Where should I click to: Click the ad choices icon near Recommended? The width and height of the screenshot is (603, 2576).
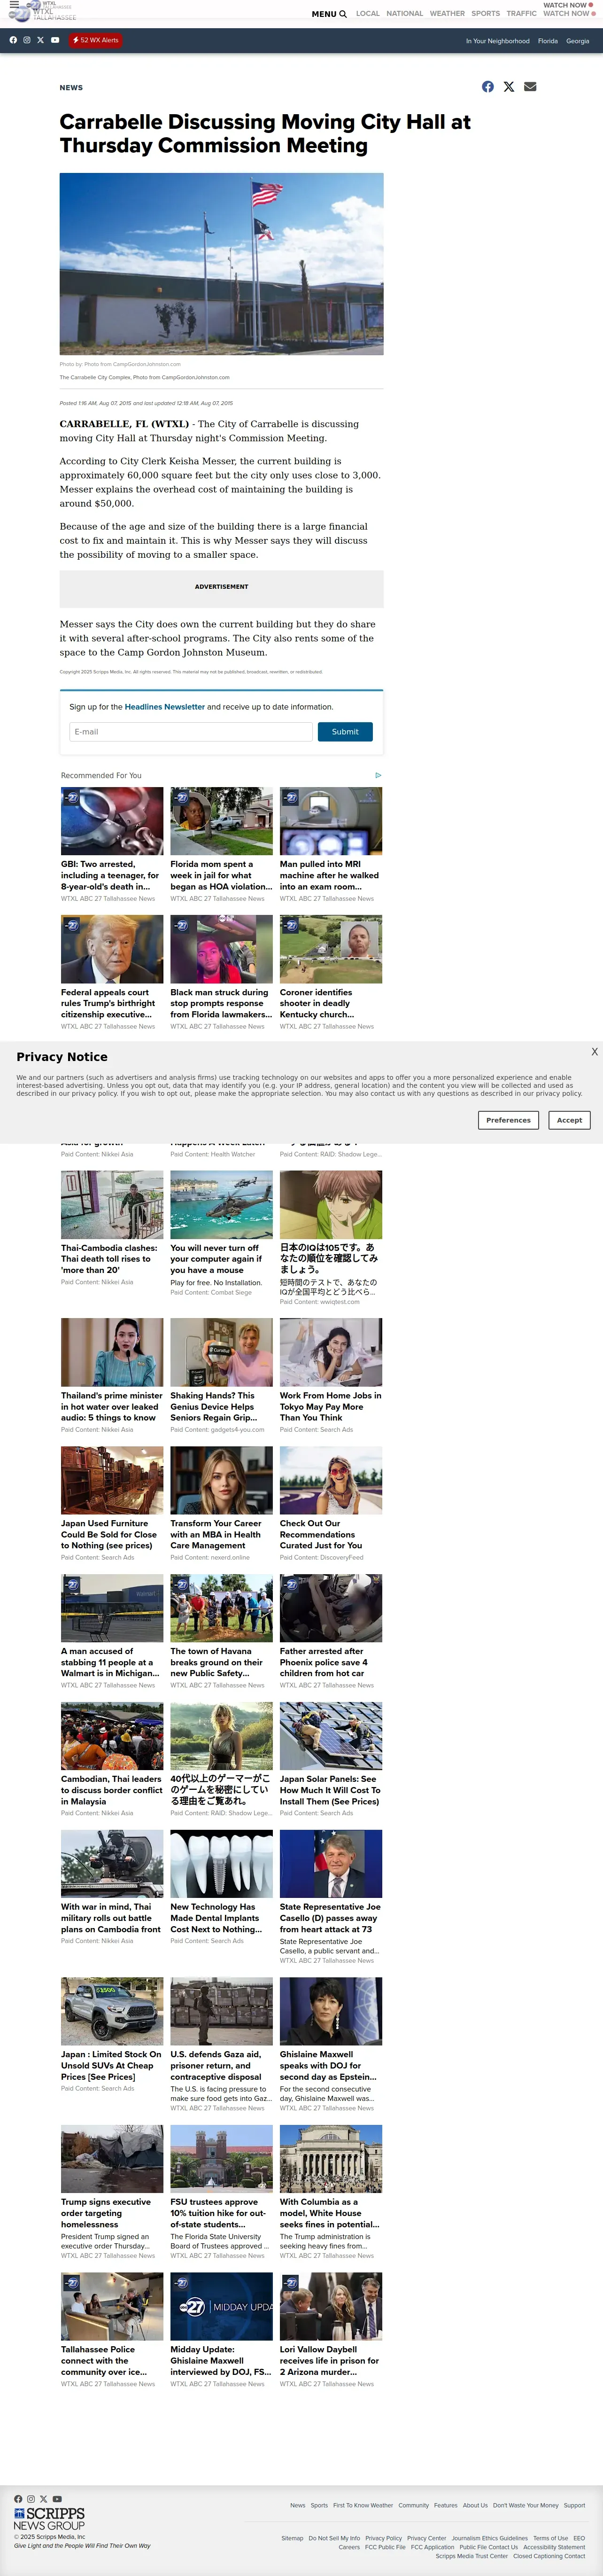click(x=378, y=775)
